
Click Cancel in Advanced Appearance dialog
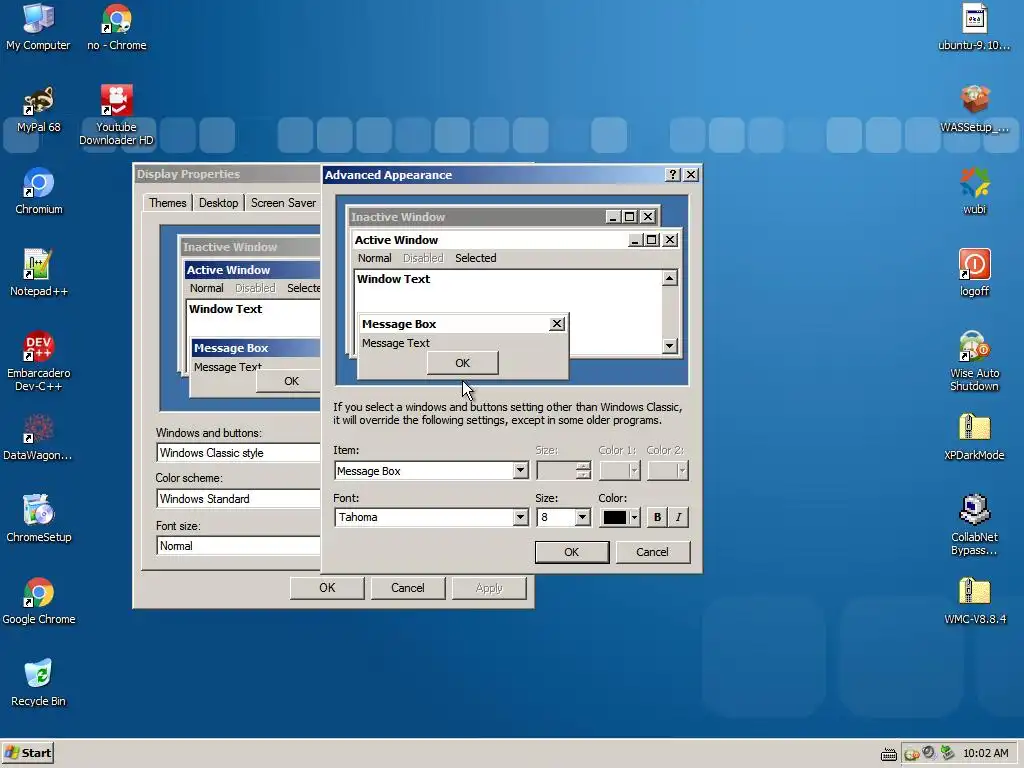[652, 552]
